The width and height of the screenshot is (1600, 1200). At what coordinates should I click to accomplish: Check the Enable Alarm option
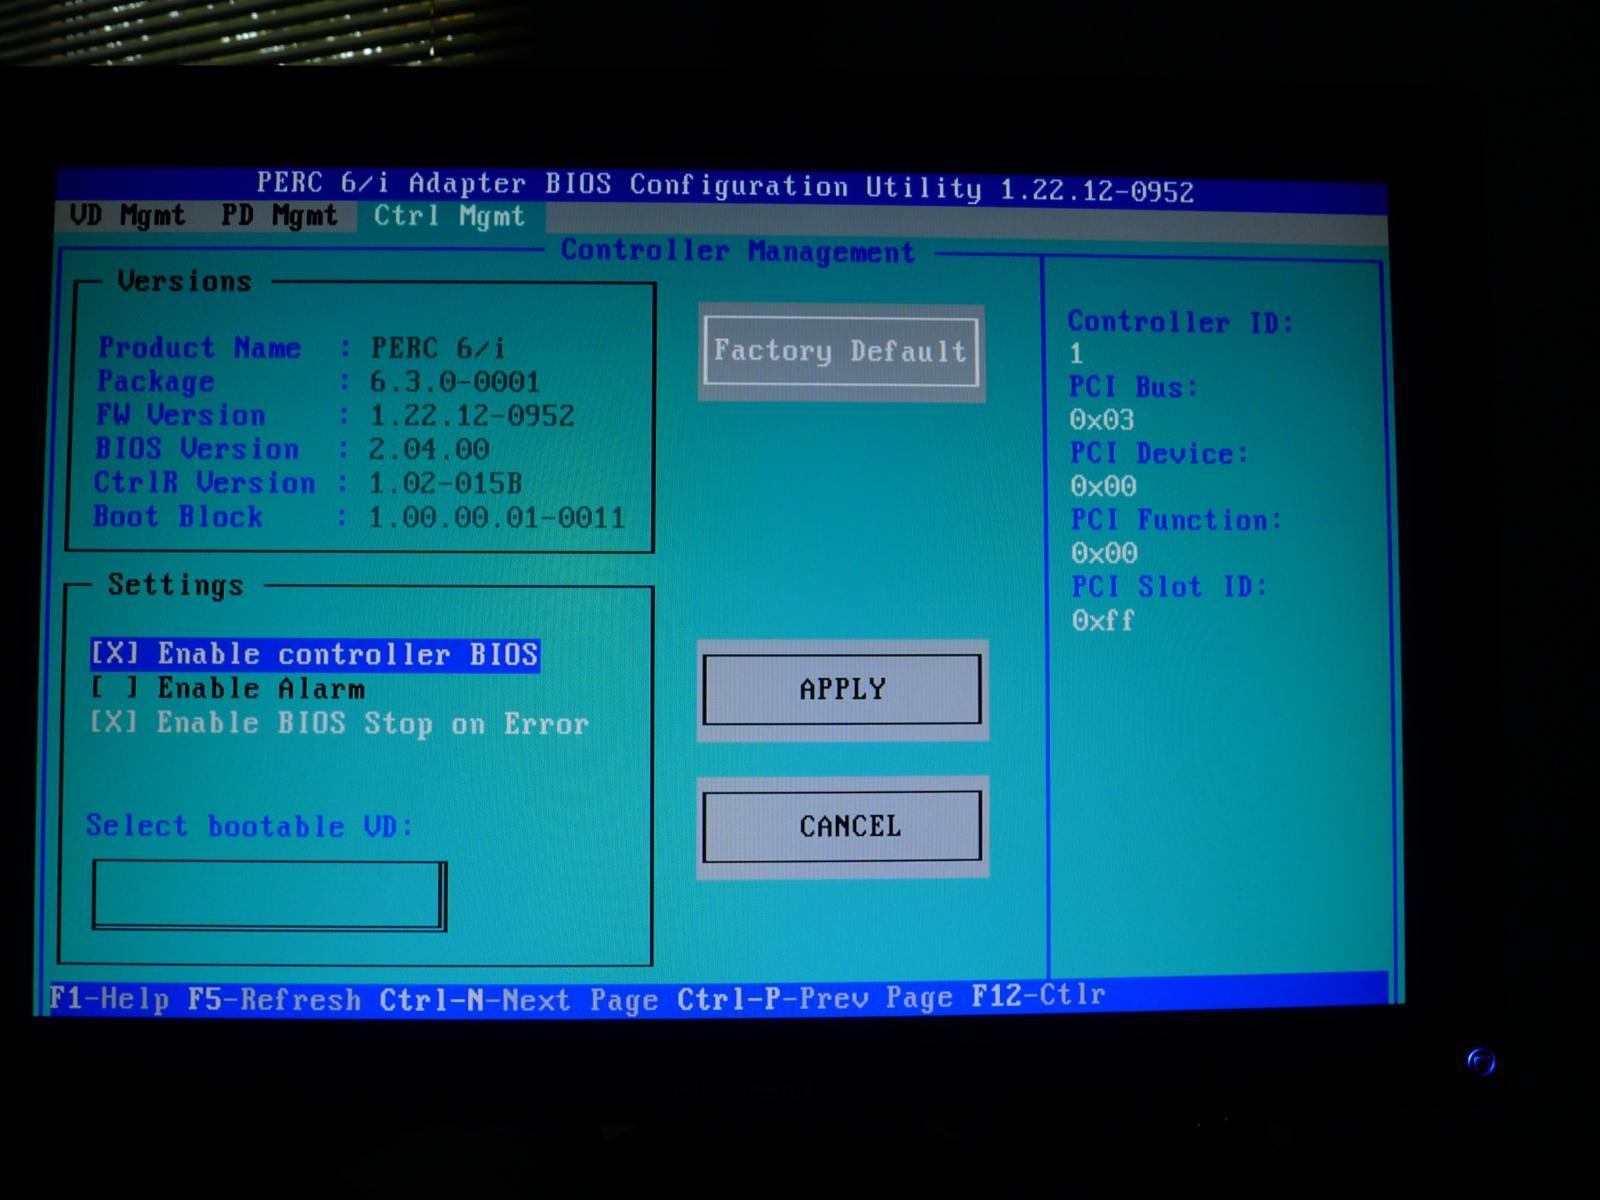(228, 689)
